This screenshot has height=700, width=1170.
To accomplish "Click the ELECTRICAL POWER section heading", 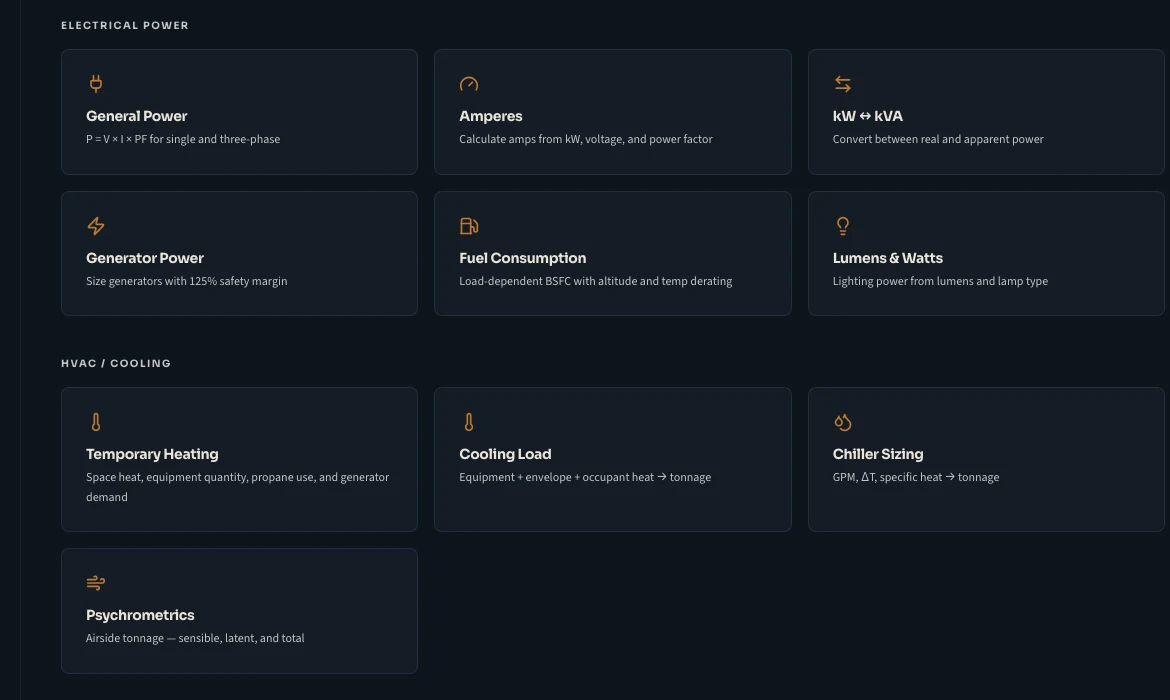I will coord(125,25).
